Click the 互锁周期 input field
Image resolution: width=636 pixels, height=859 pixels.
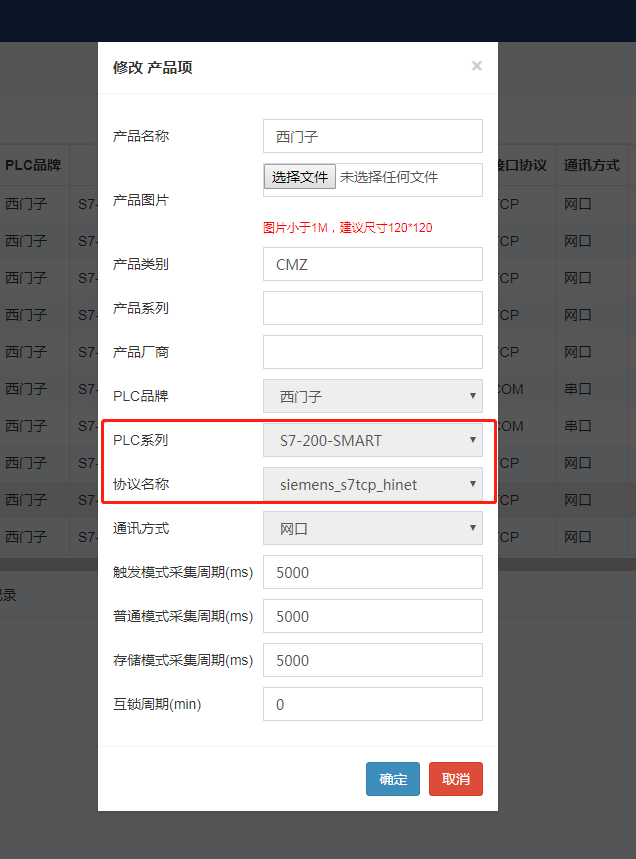click(372, 704)
